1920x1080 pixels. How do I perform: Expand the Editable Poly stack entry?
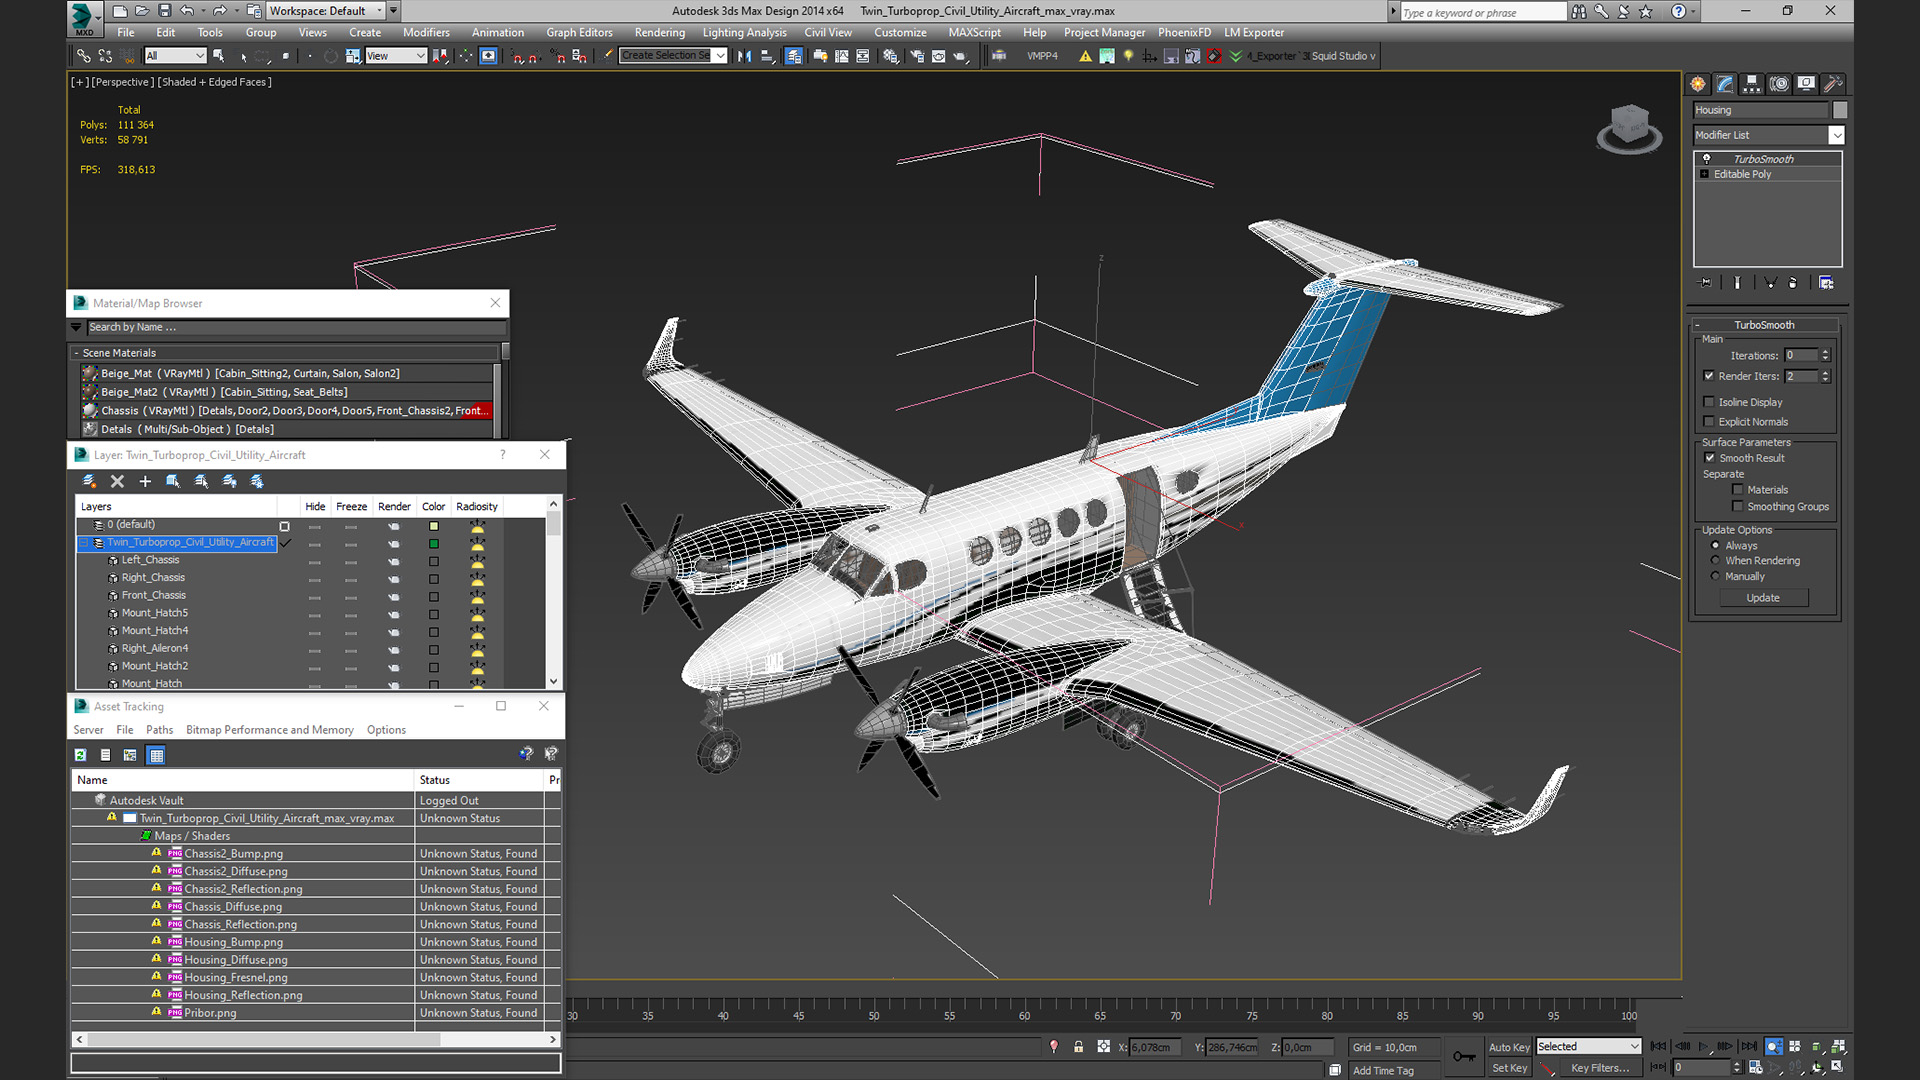pyautogui.click(x=1705, y=174)
